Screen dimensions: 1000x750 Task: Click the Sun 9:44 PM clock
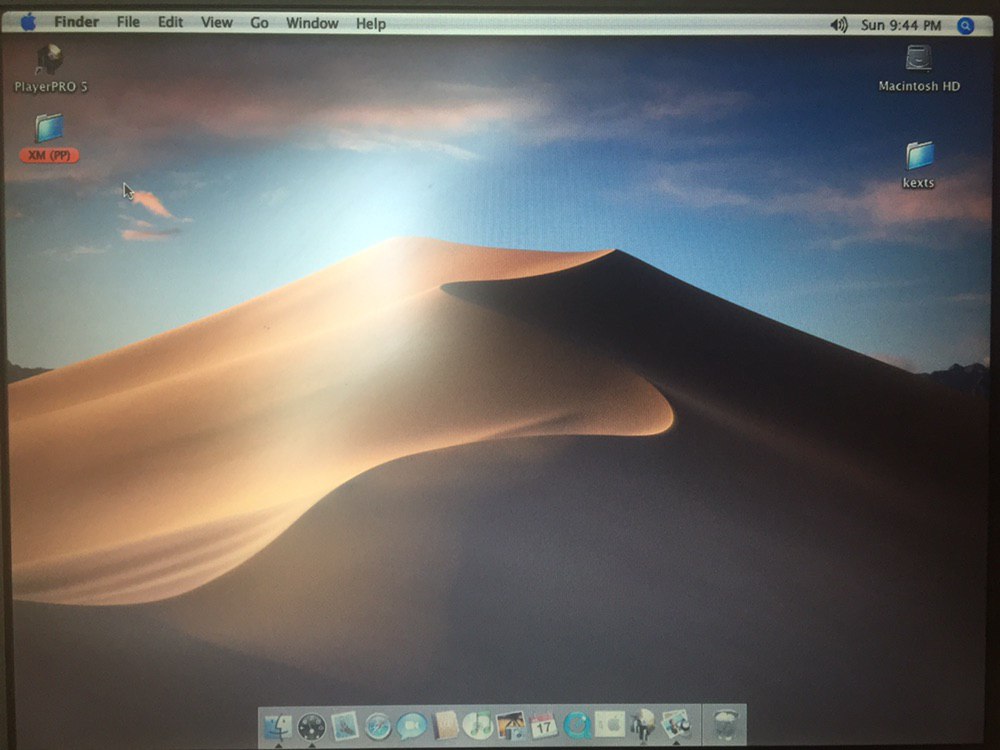tap(901, 26)
